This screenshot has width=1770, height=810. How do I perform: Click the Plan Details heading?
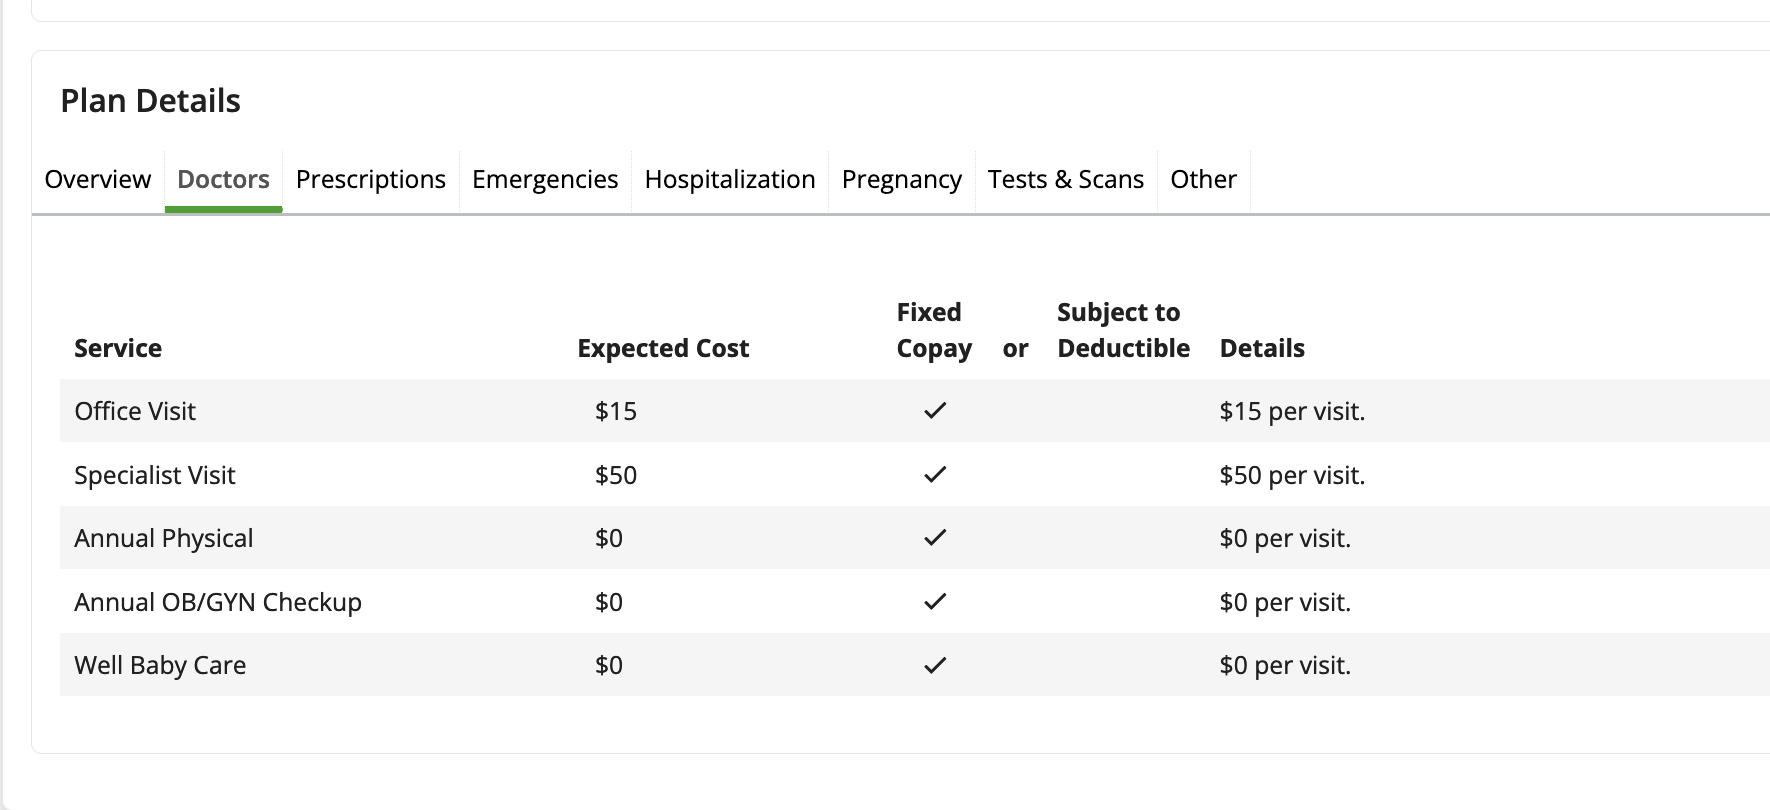click(x=151, y=101)
